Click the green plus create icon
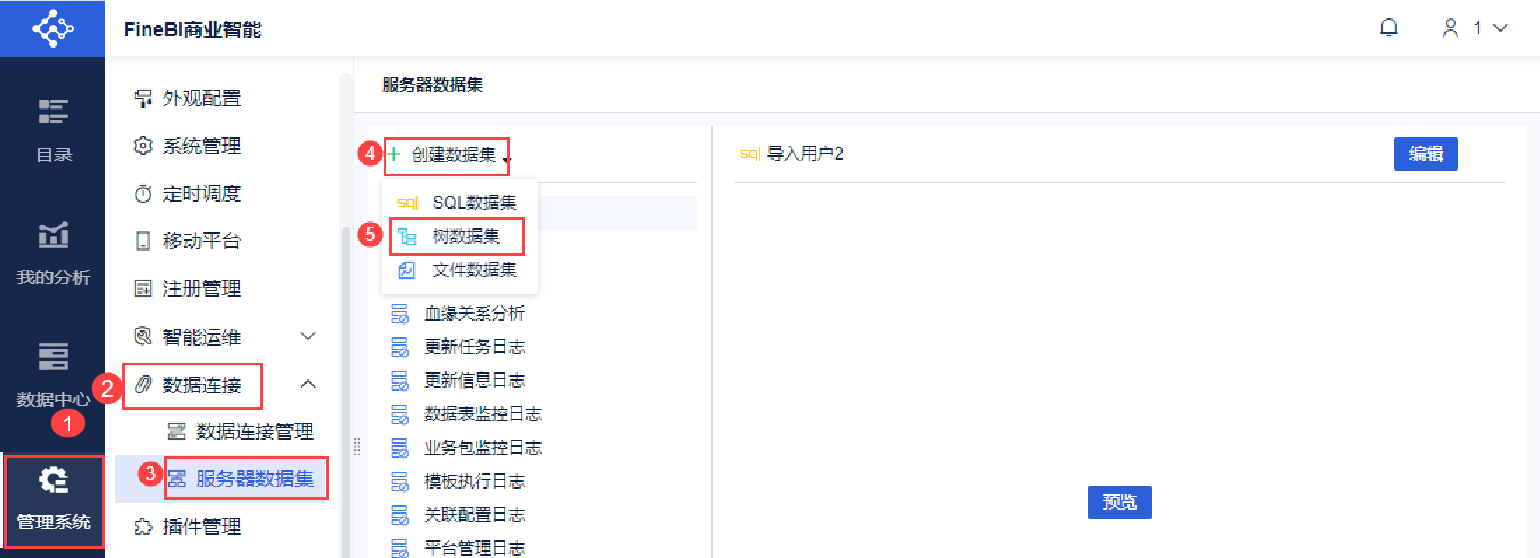This screenshot has width=1540, height=558. coord(393,155)
